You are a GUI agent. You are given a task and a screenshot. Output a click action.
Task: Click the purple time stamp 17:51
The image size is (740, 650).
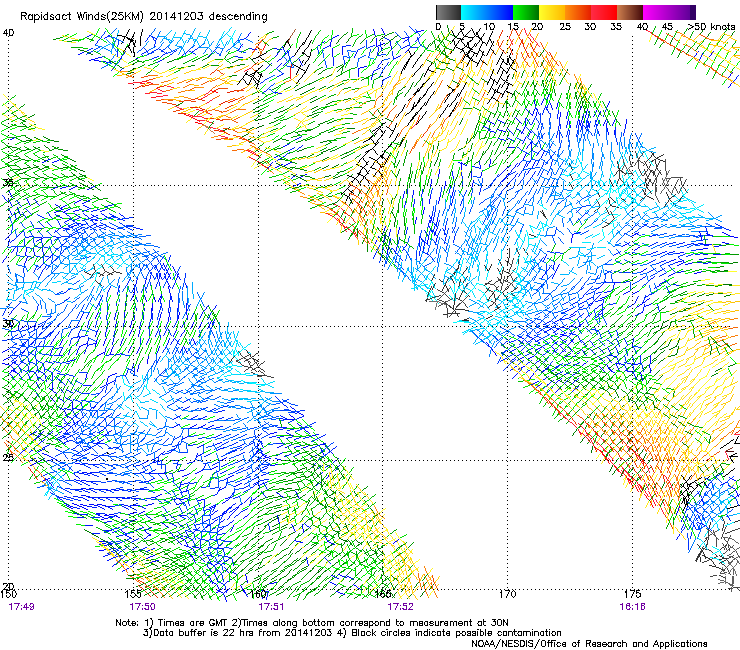[x=271, y=607]
